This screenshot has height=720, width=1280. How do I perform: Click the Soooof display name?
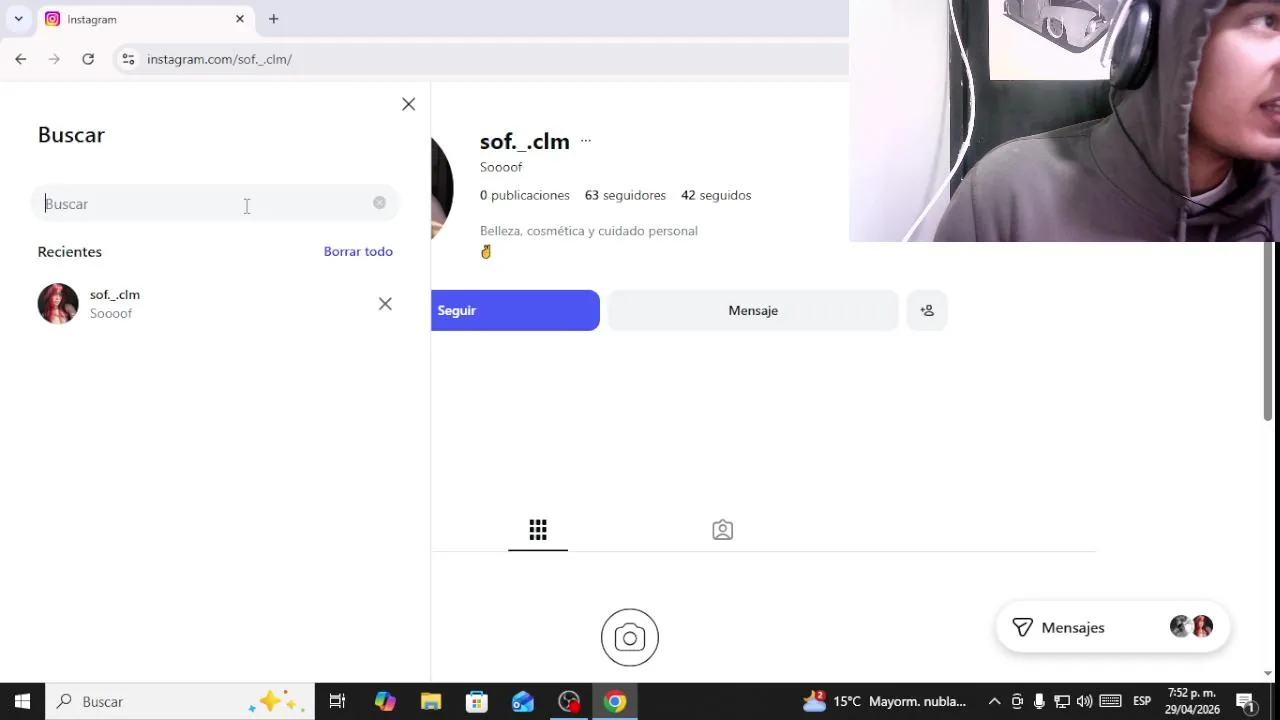(x=501, y=167)
